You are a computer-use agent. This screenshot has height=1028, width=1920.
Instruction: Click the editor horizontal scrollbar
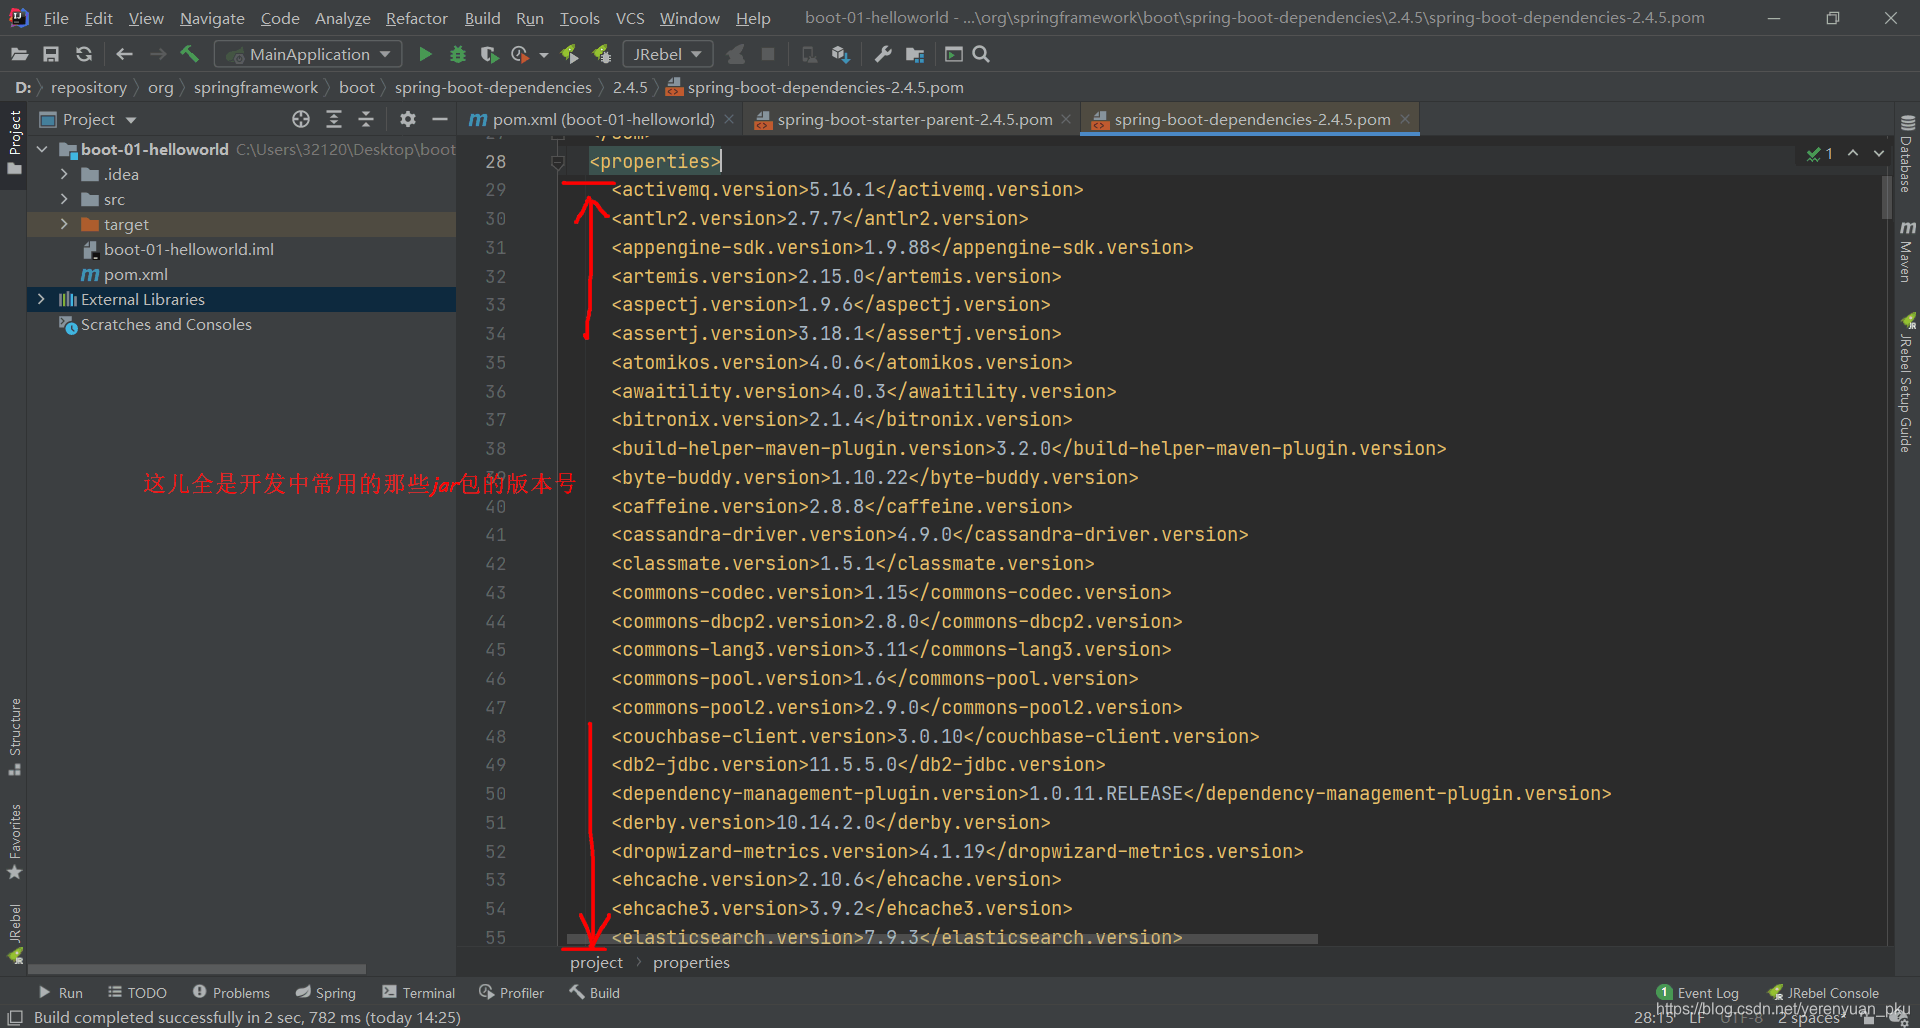tap(941, 939)
